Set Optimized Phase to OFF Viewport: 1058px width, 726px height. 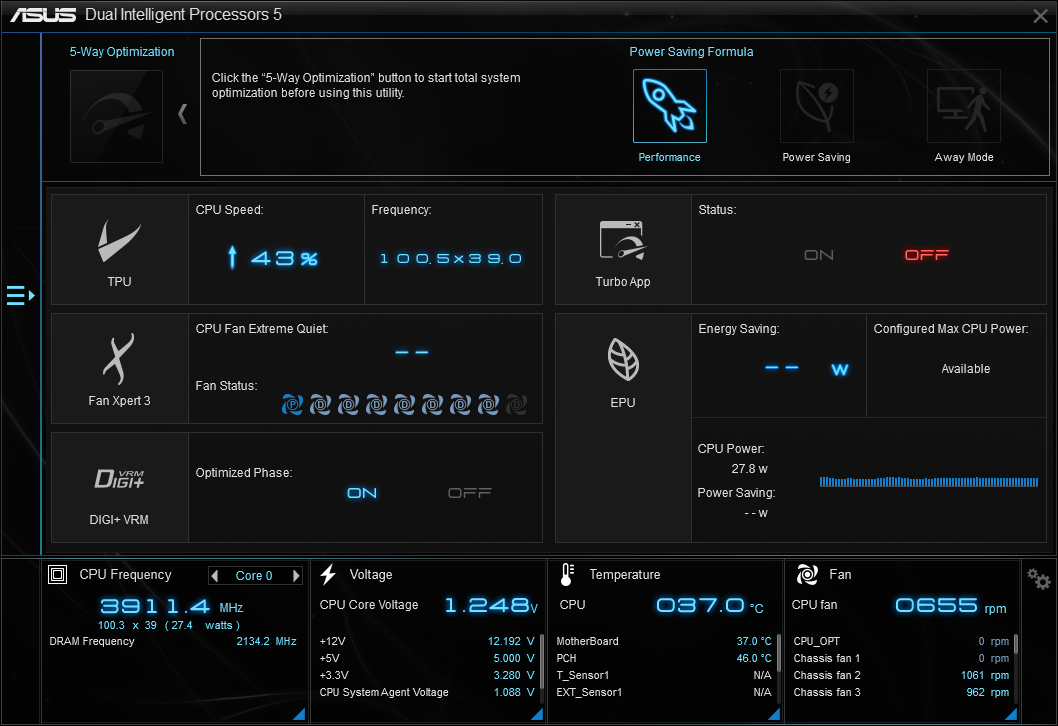(470, 493)
